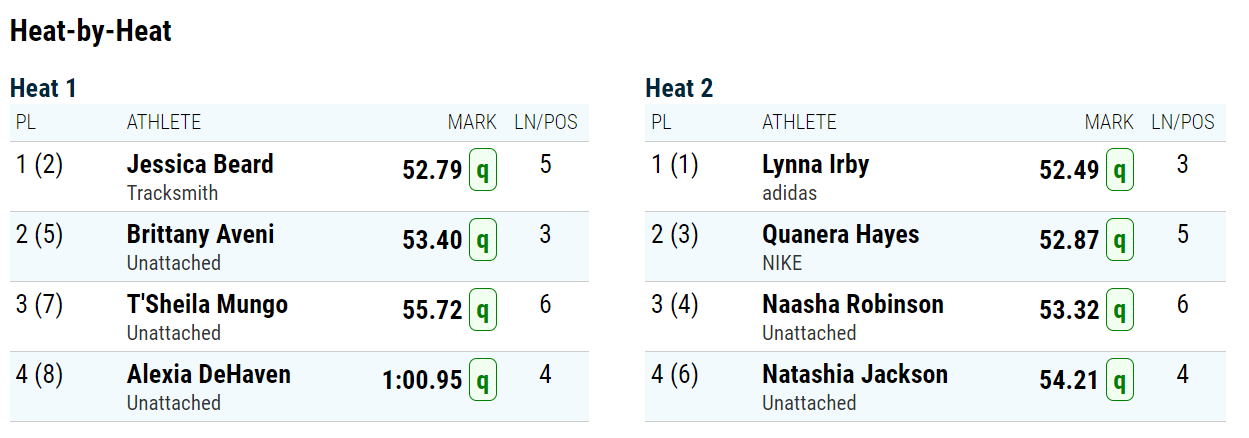Click the q qualifier badge next to Brittany Aveni
This screenshot has width=1249, height=438.
(483, 240)
